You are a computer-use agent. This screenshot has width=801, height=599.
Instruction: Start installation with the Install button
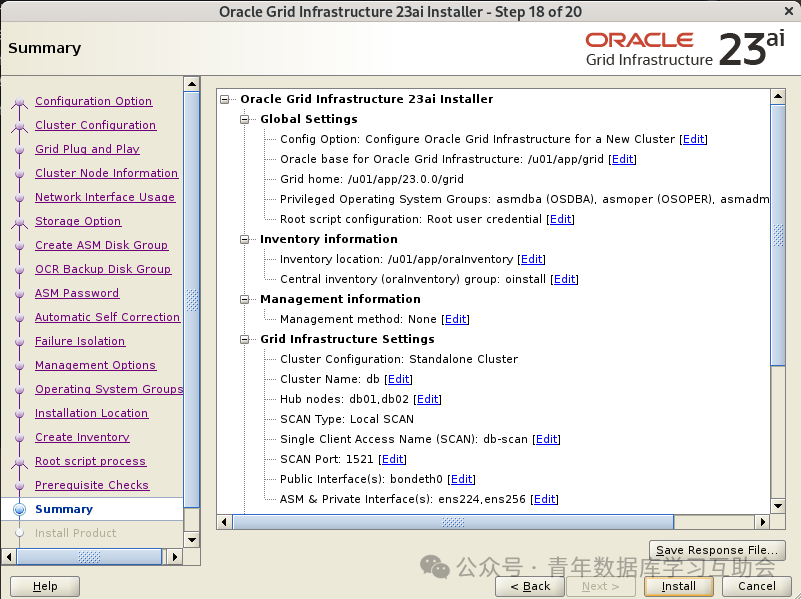[678, 586]
